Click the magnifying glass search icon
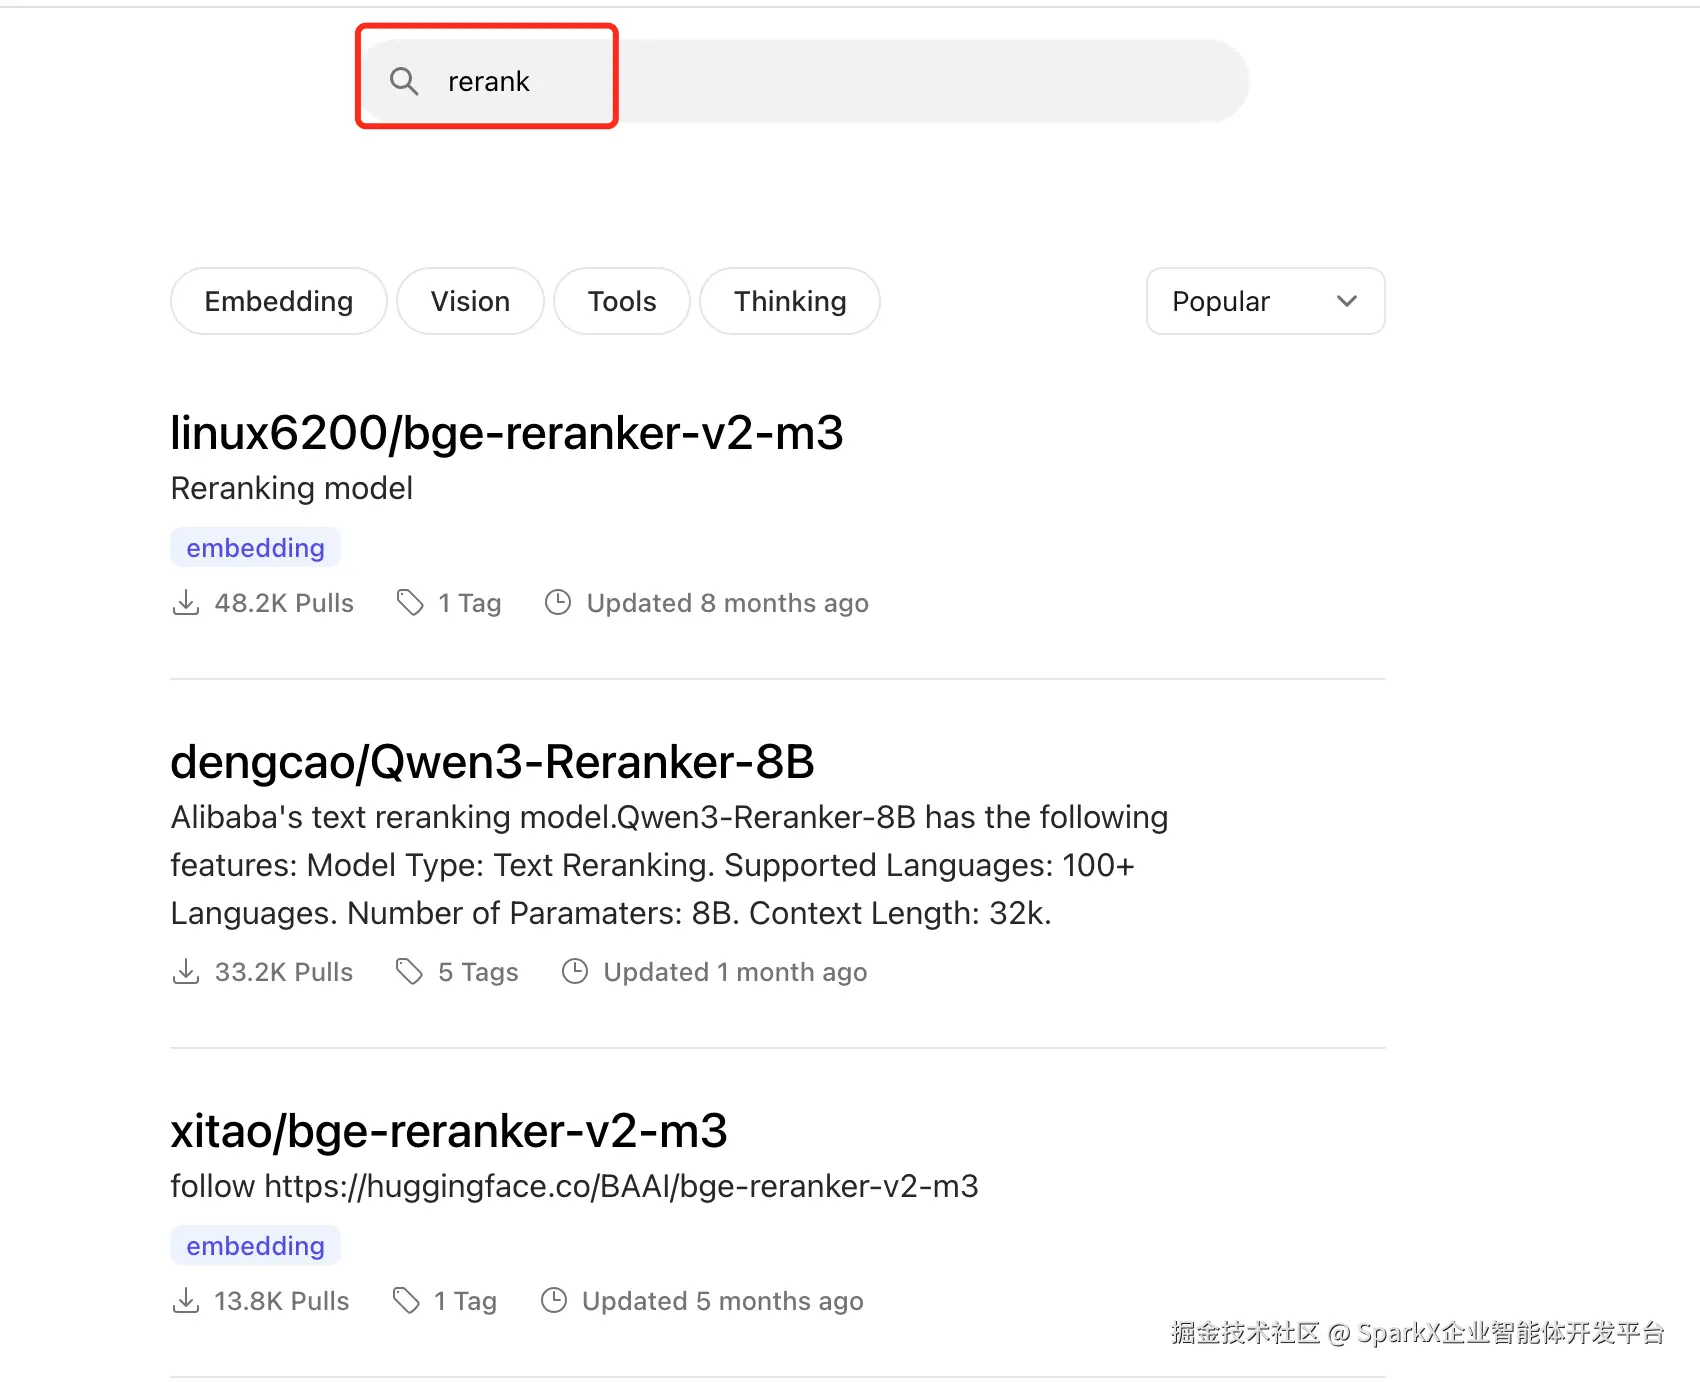1700x1382 pixels. click(404, 81)
